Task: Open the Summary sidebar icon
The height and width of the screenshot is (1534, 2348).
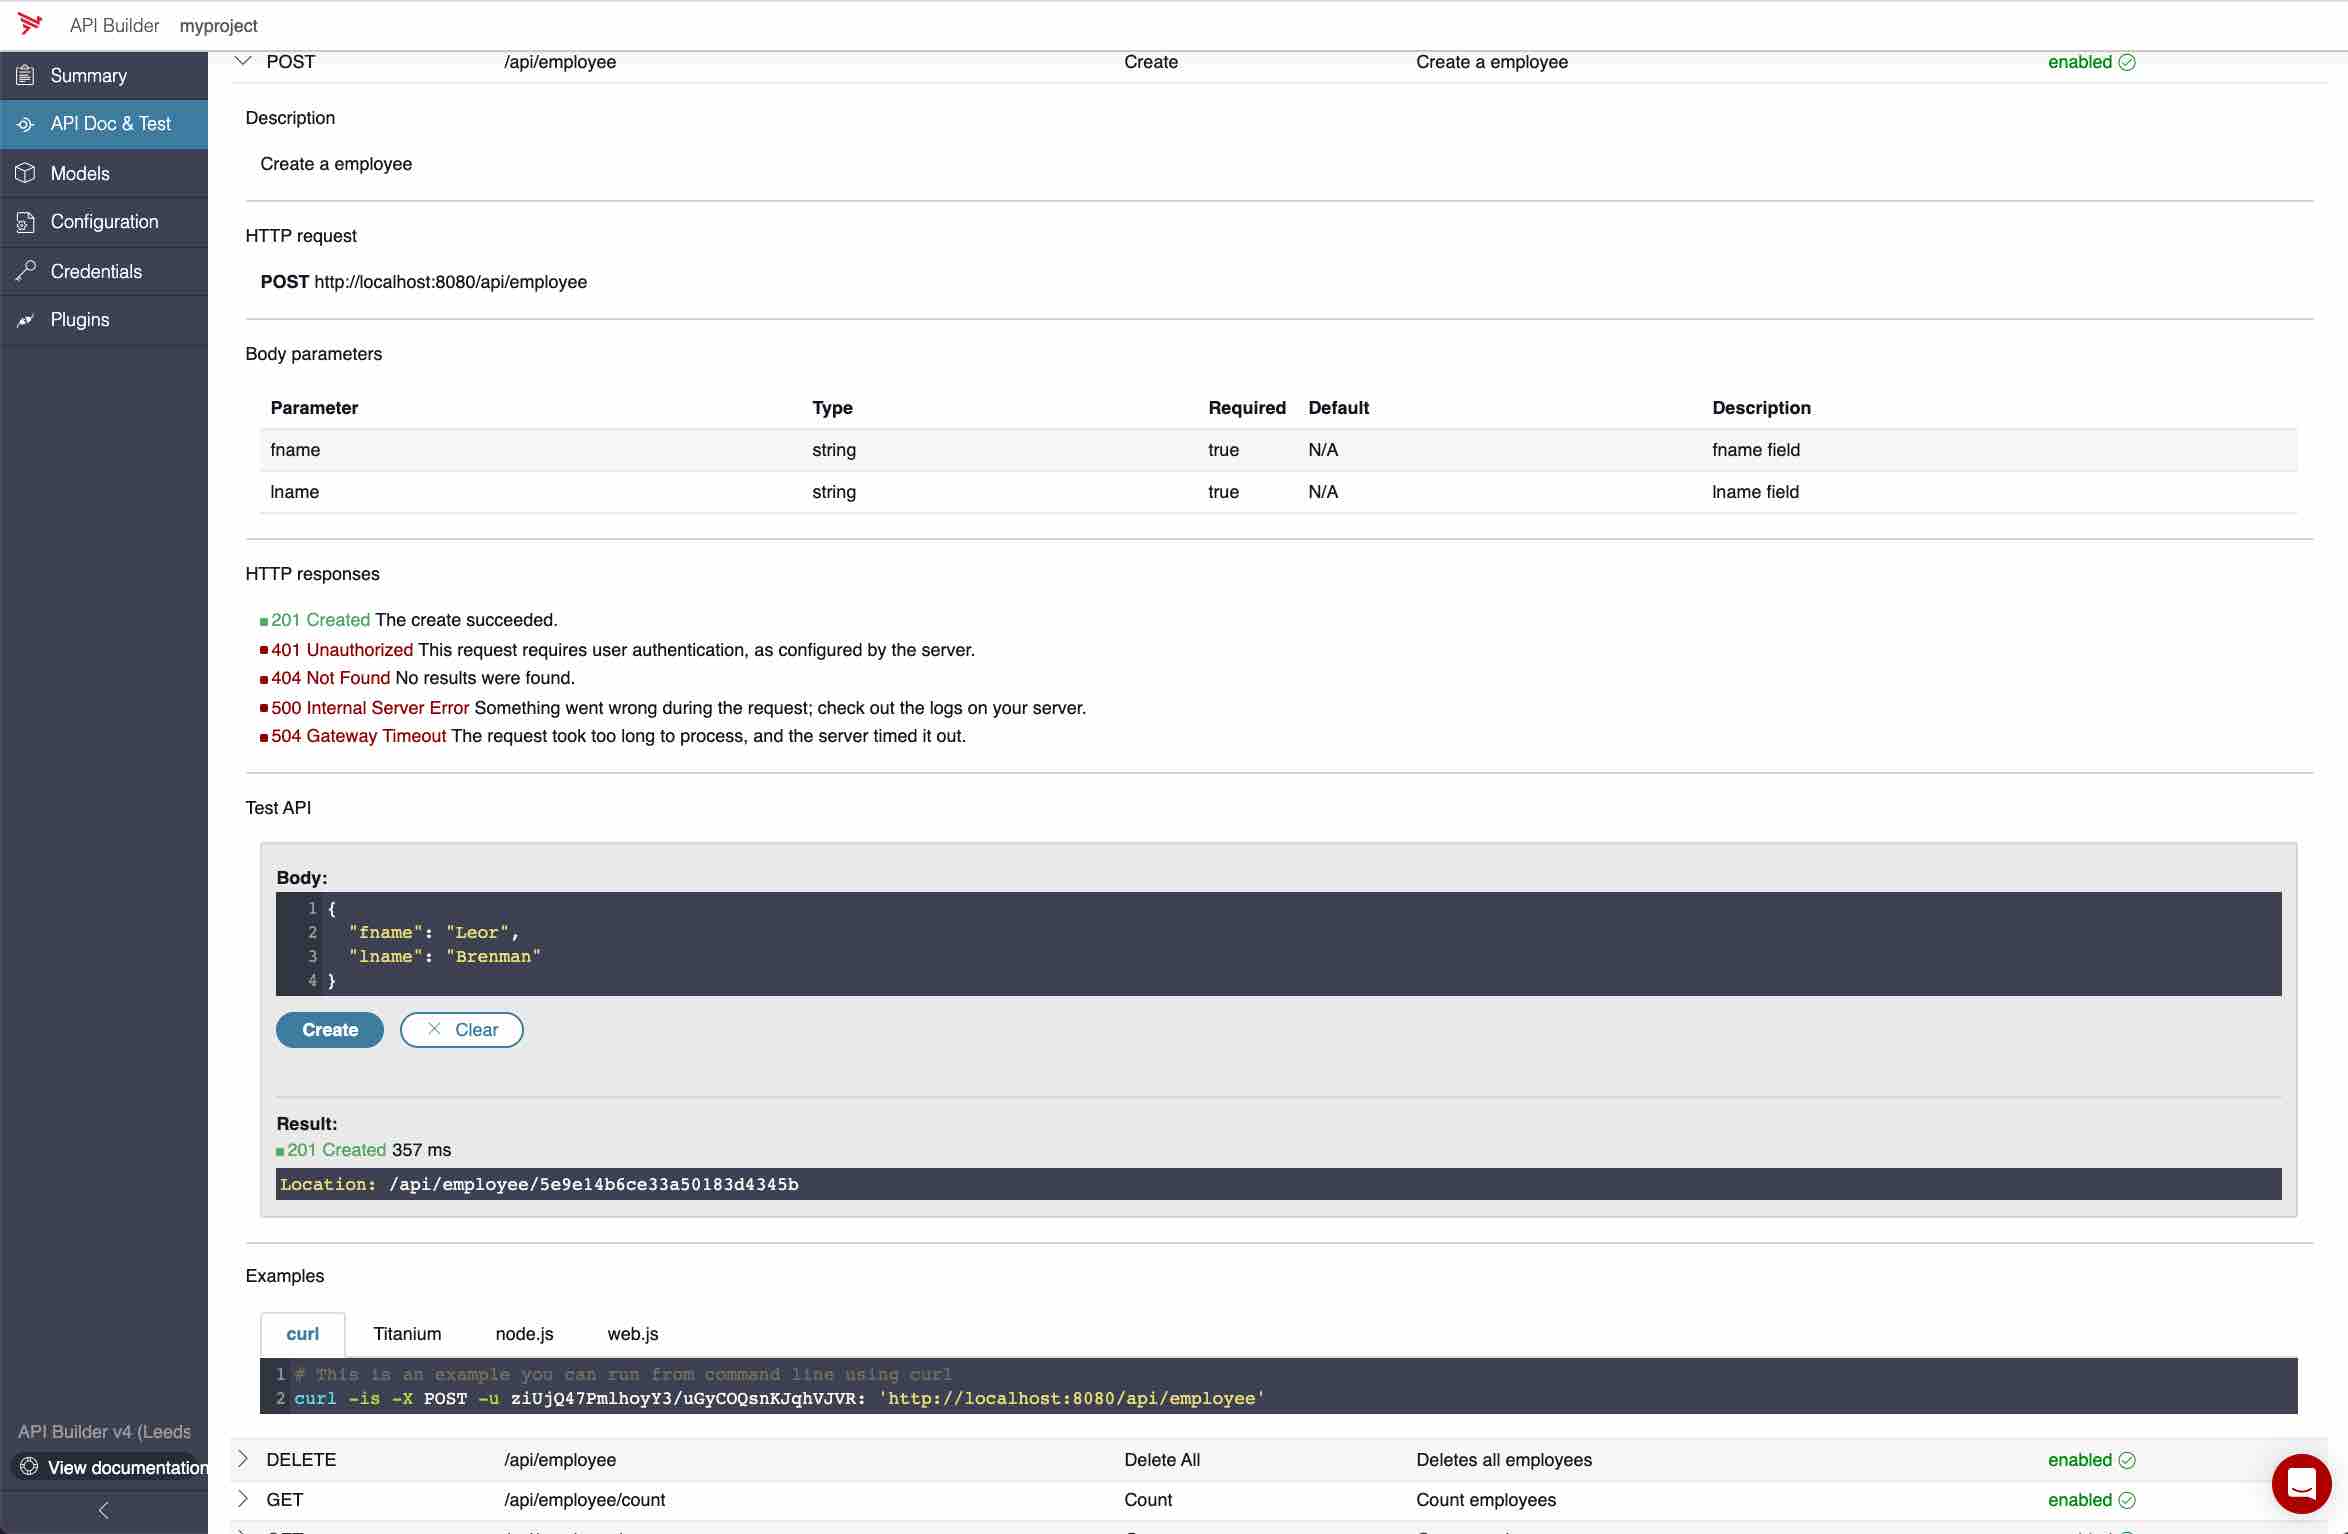Action: coord(26,75)
